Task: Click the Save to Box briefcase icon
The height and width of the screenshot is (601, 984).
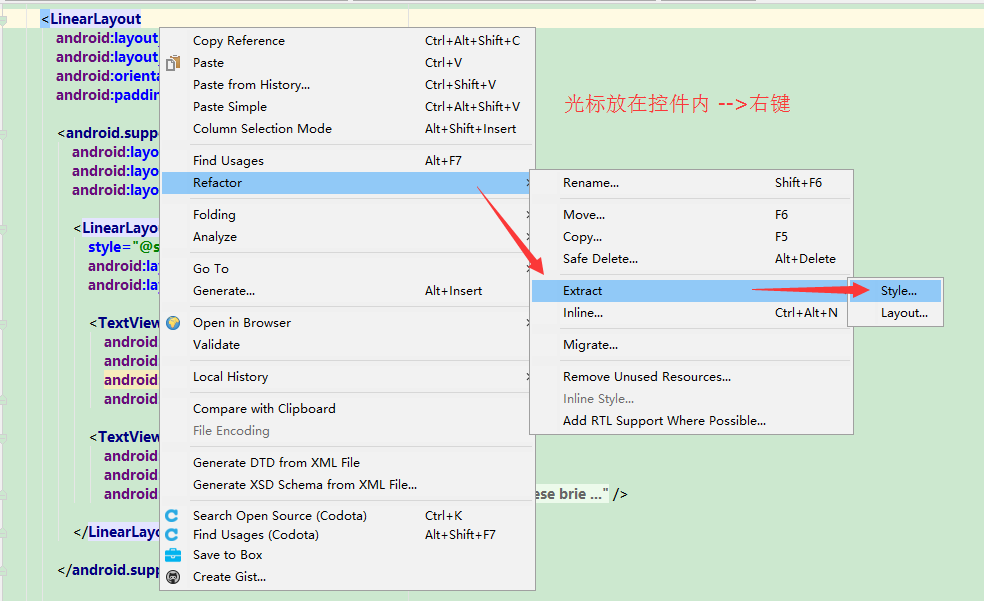Action: coord(173,555)
